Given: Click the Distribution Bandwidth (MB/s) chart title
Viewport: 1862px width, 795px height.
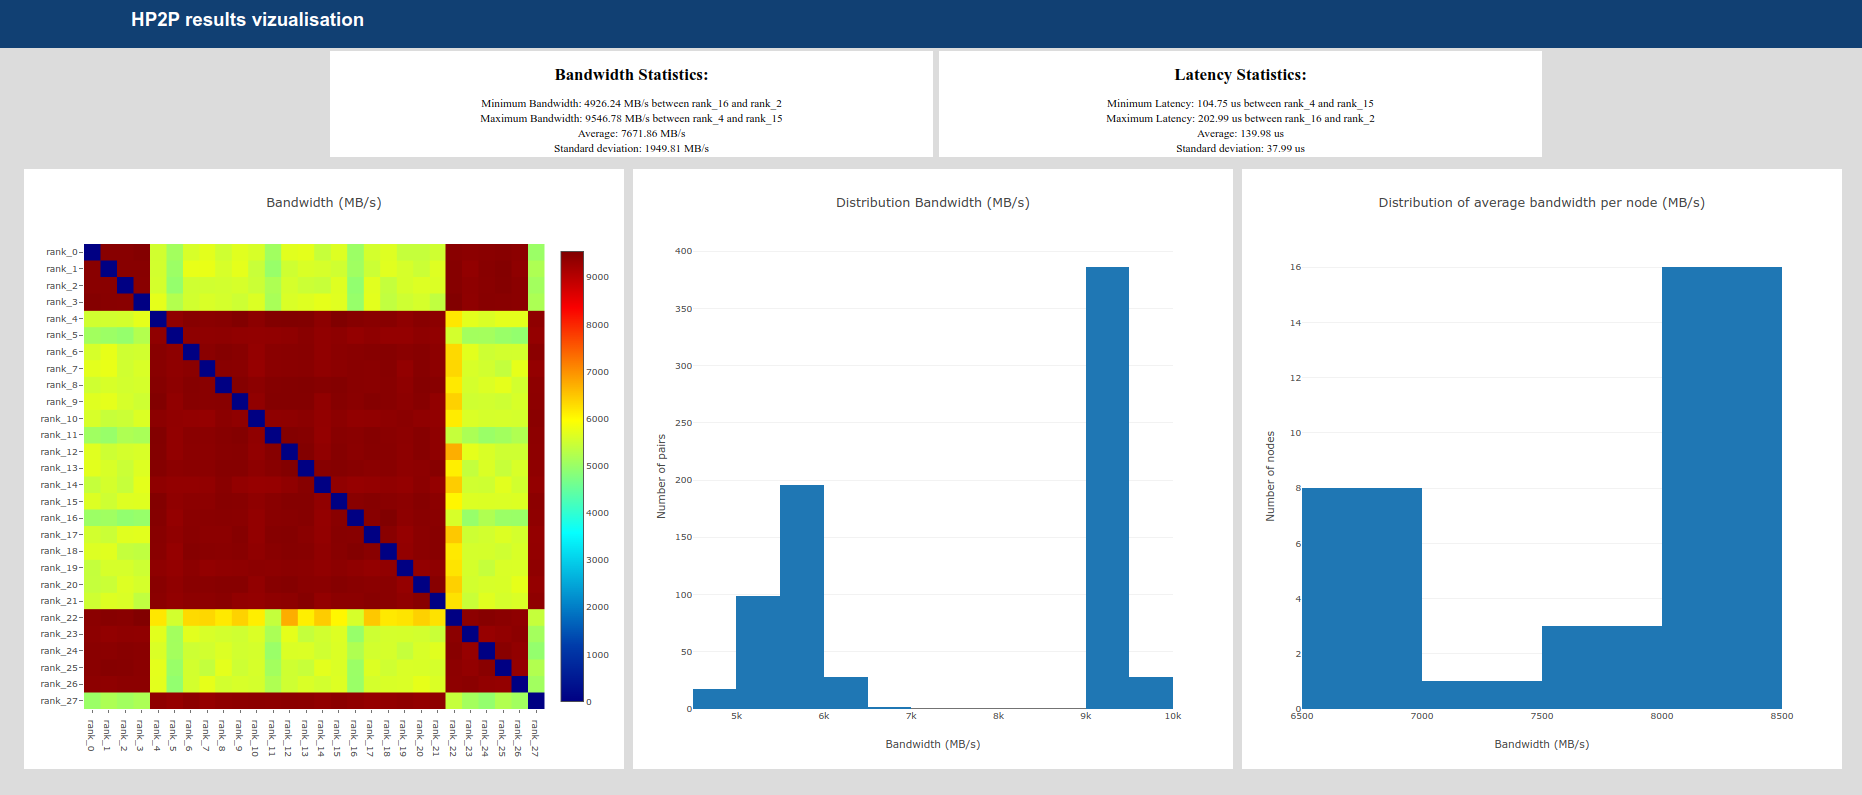Looking at the screenshot, I should pos(933,203).
